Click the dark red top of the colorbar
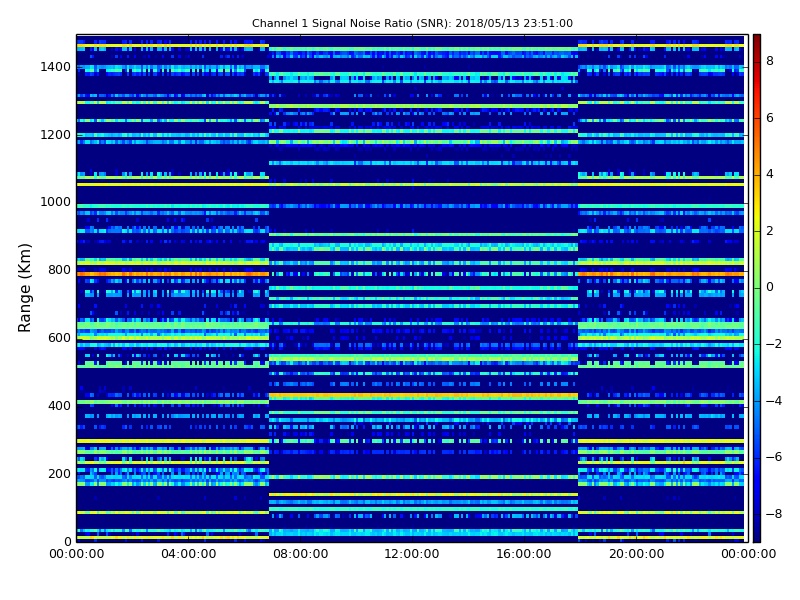 click(757, 41)
